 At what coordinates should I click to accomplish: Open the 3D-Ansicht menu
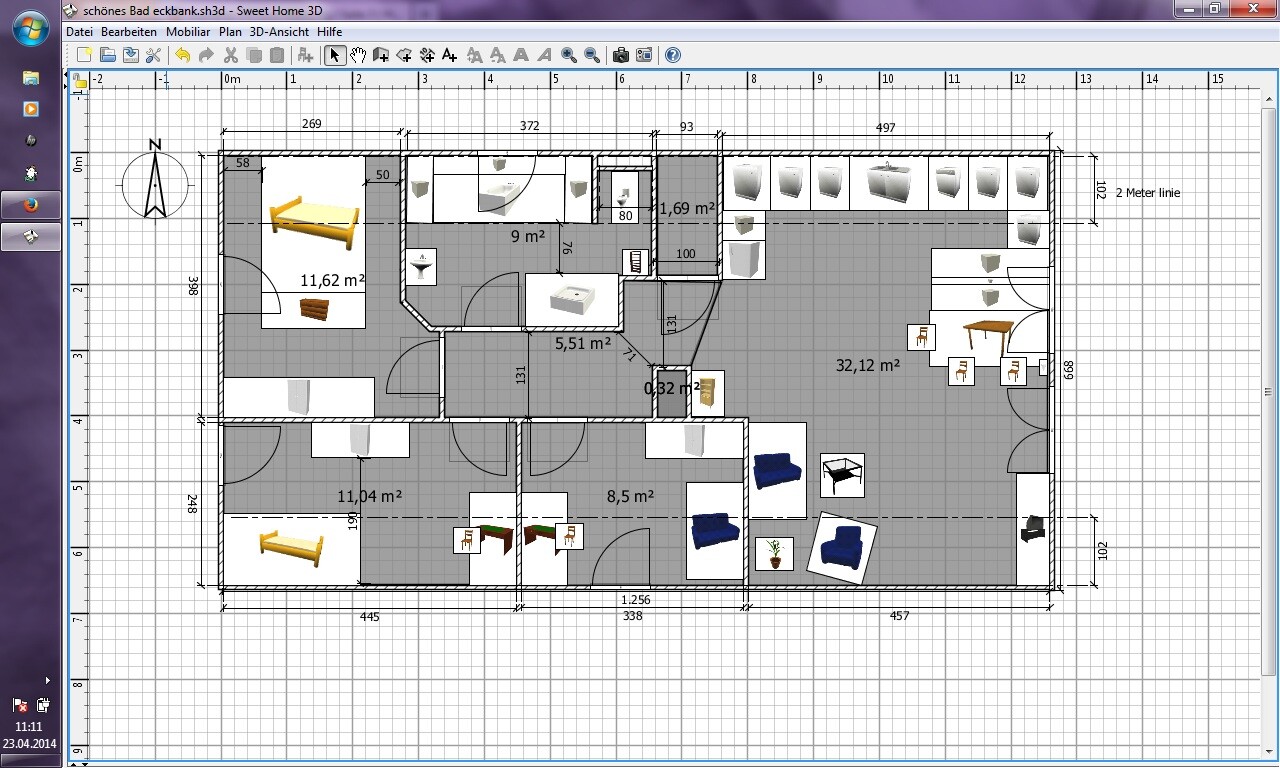[x=279, y=31]
